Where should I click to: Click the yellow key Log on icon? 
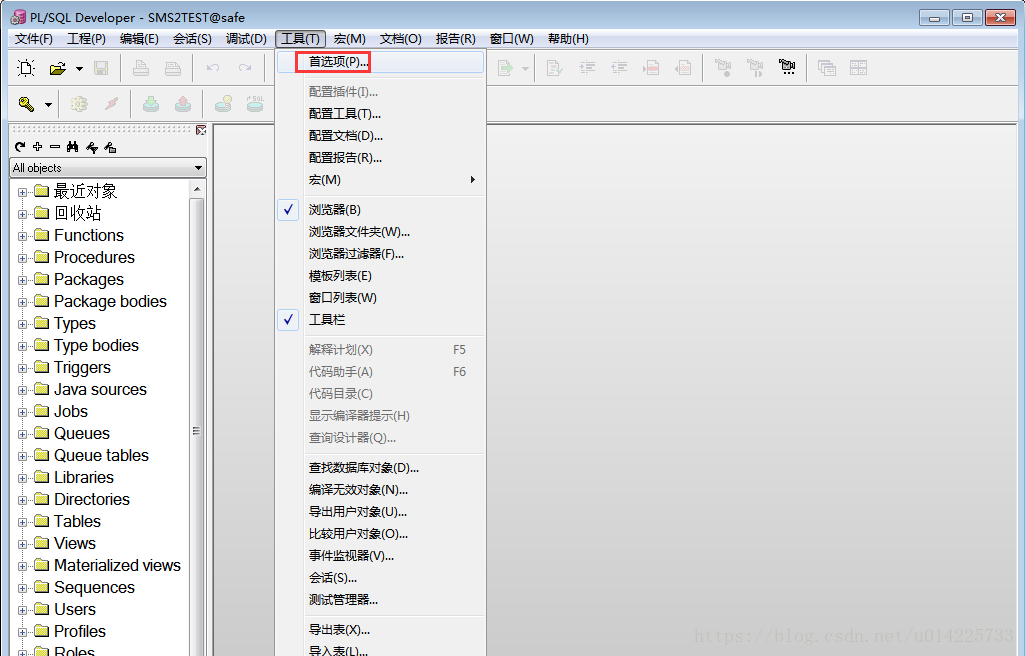tap(26, 104)
